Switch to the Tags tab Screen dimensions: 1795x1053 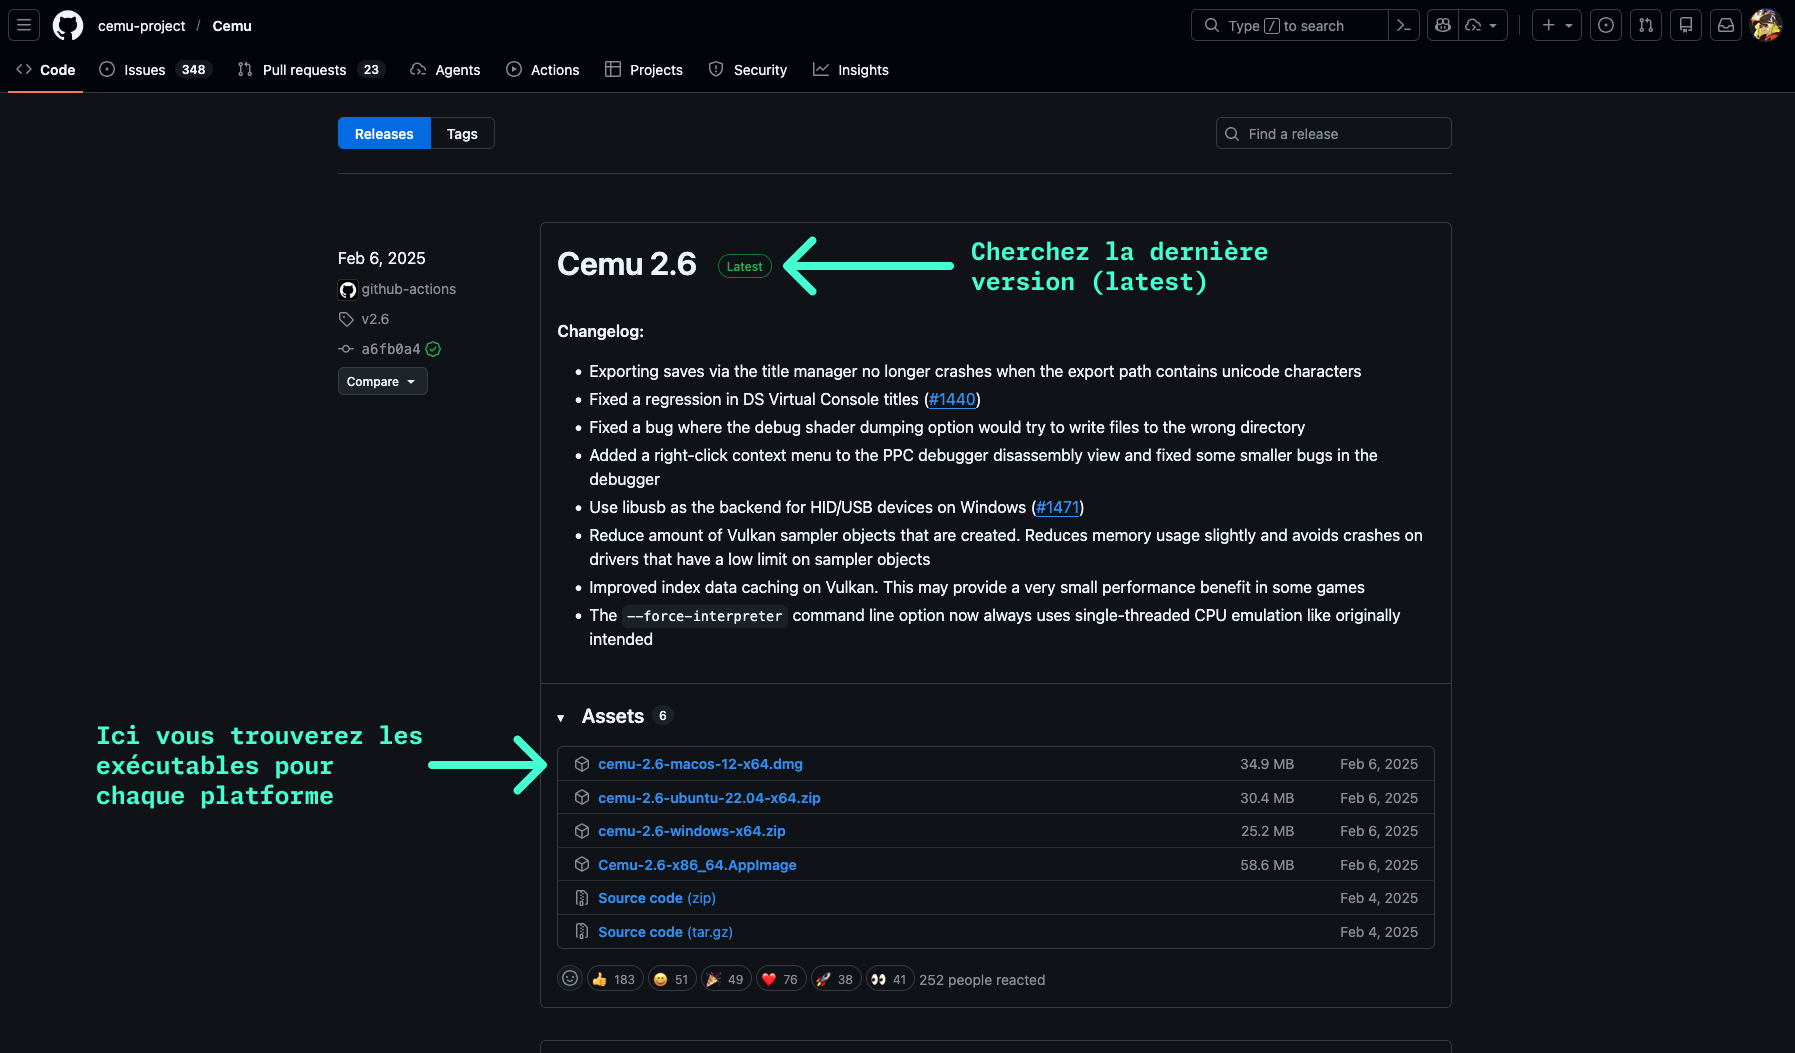pyautogui.click(x=461, y=133)
